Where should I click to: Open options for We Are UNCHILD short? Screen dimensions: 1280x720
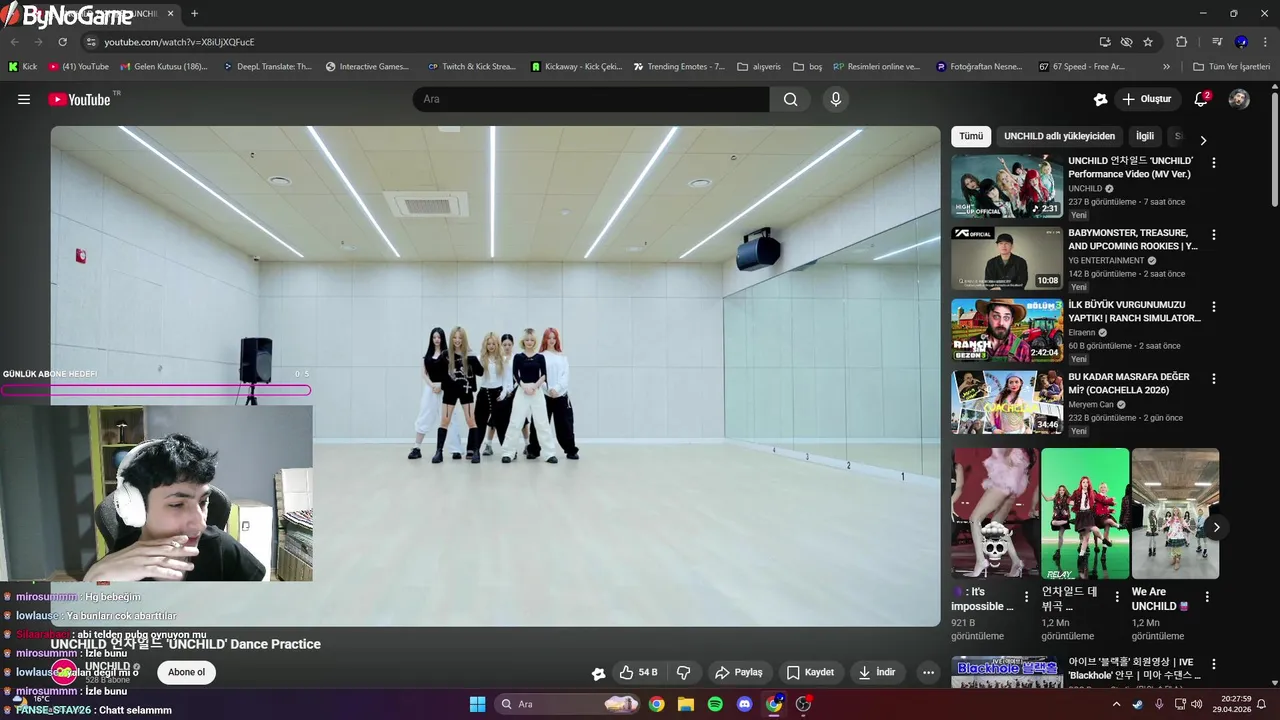[x=1206, y=597]
